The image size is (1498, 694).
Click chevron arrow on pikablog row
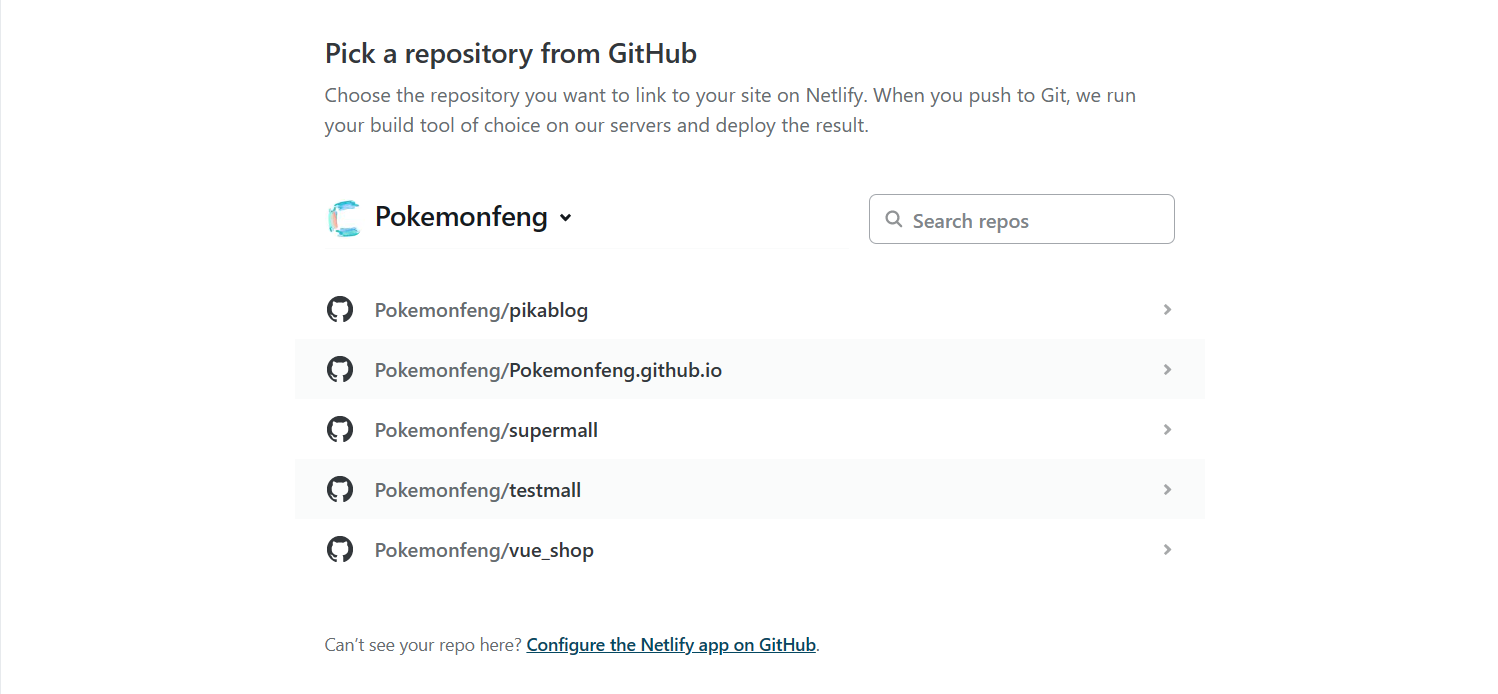pyautogui.click(x=1167, y=309)
